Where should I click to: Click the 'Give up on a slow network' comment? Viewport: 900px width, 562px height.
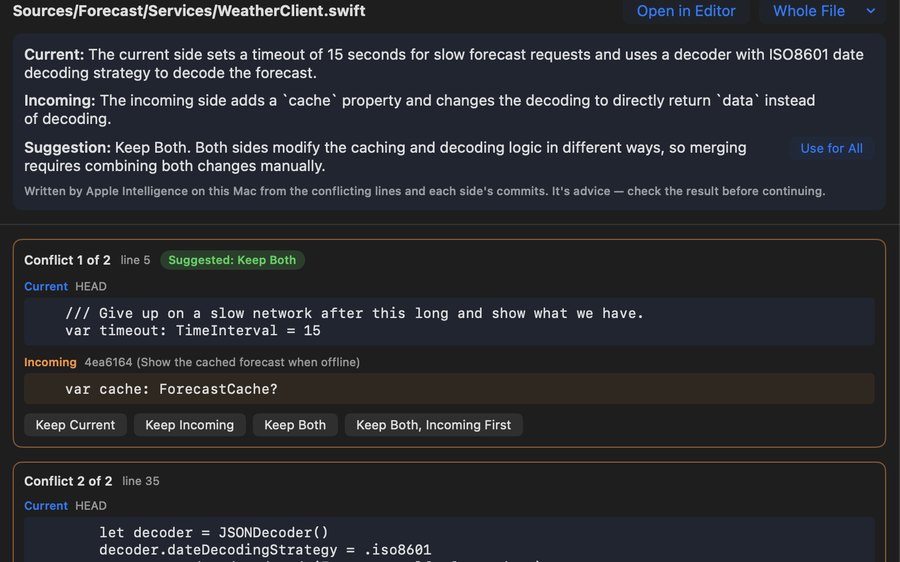click(354, 313)
